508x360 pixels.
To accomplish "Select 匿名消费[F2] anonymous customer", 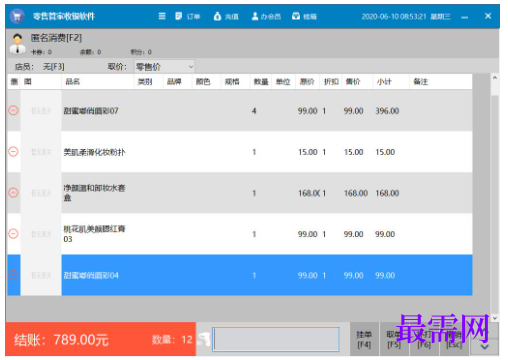I will click(56, 38).
